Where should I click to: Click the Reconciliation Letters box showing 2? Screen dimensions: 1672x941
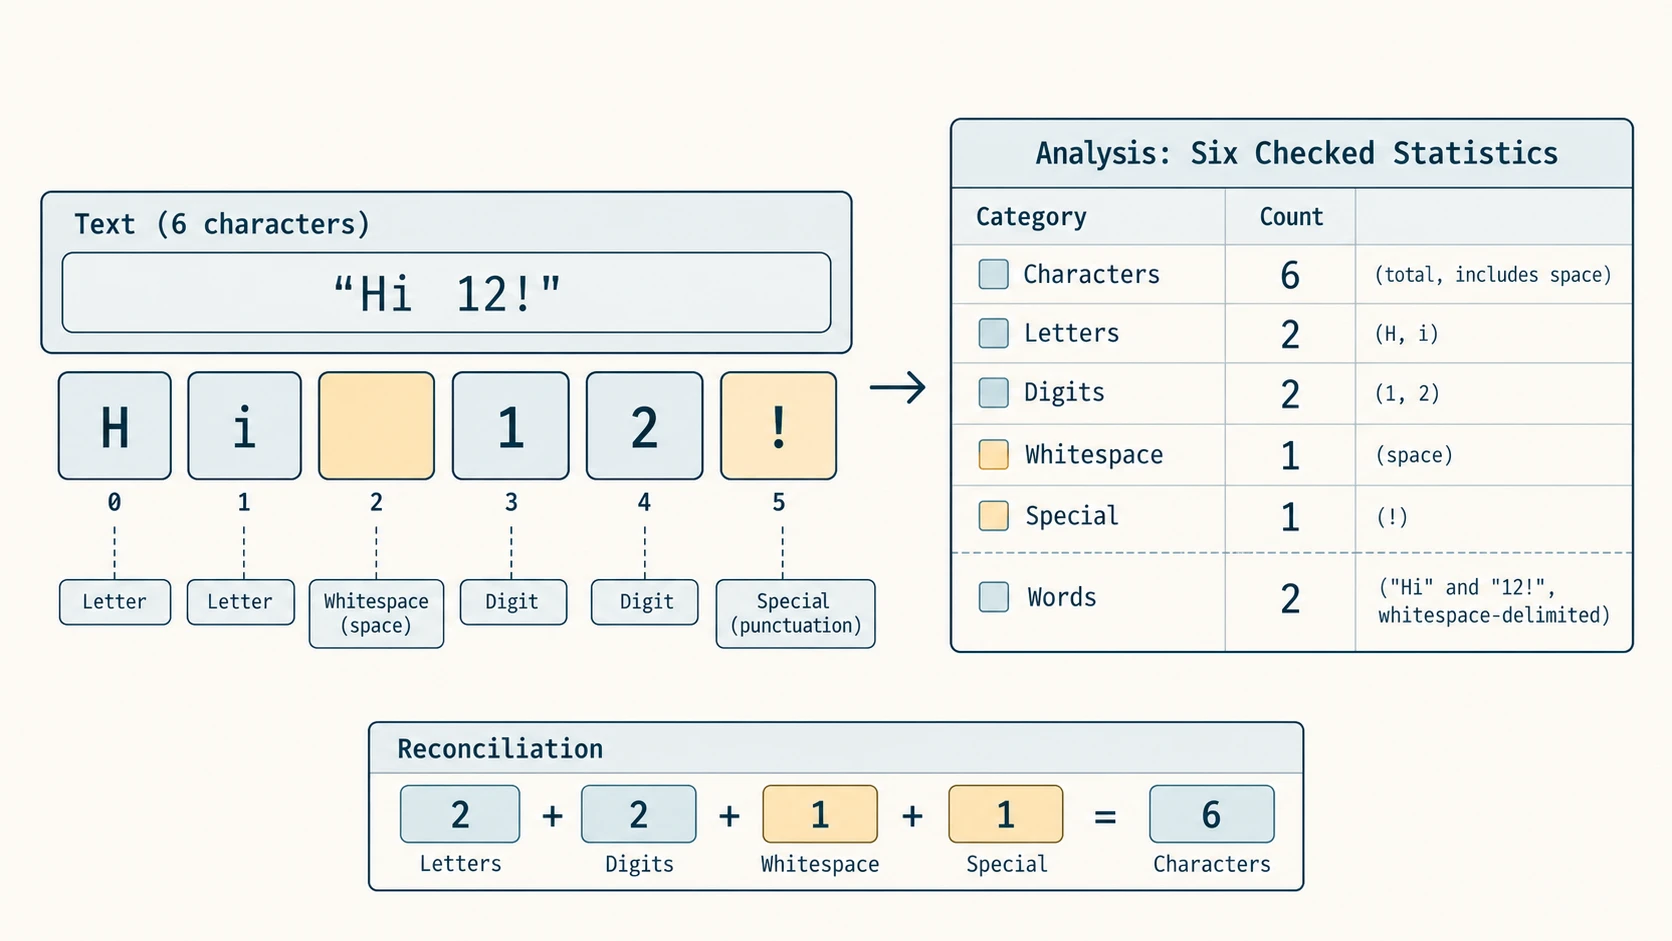(460, 814)
